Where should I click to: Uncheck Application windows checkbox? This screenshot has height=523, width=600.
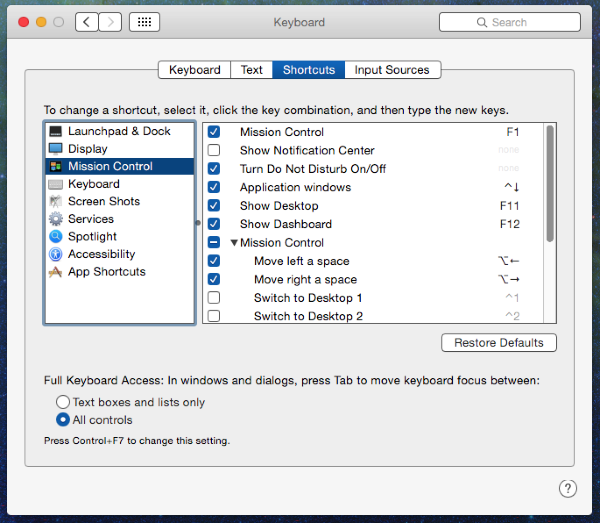[214, 187]
